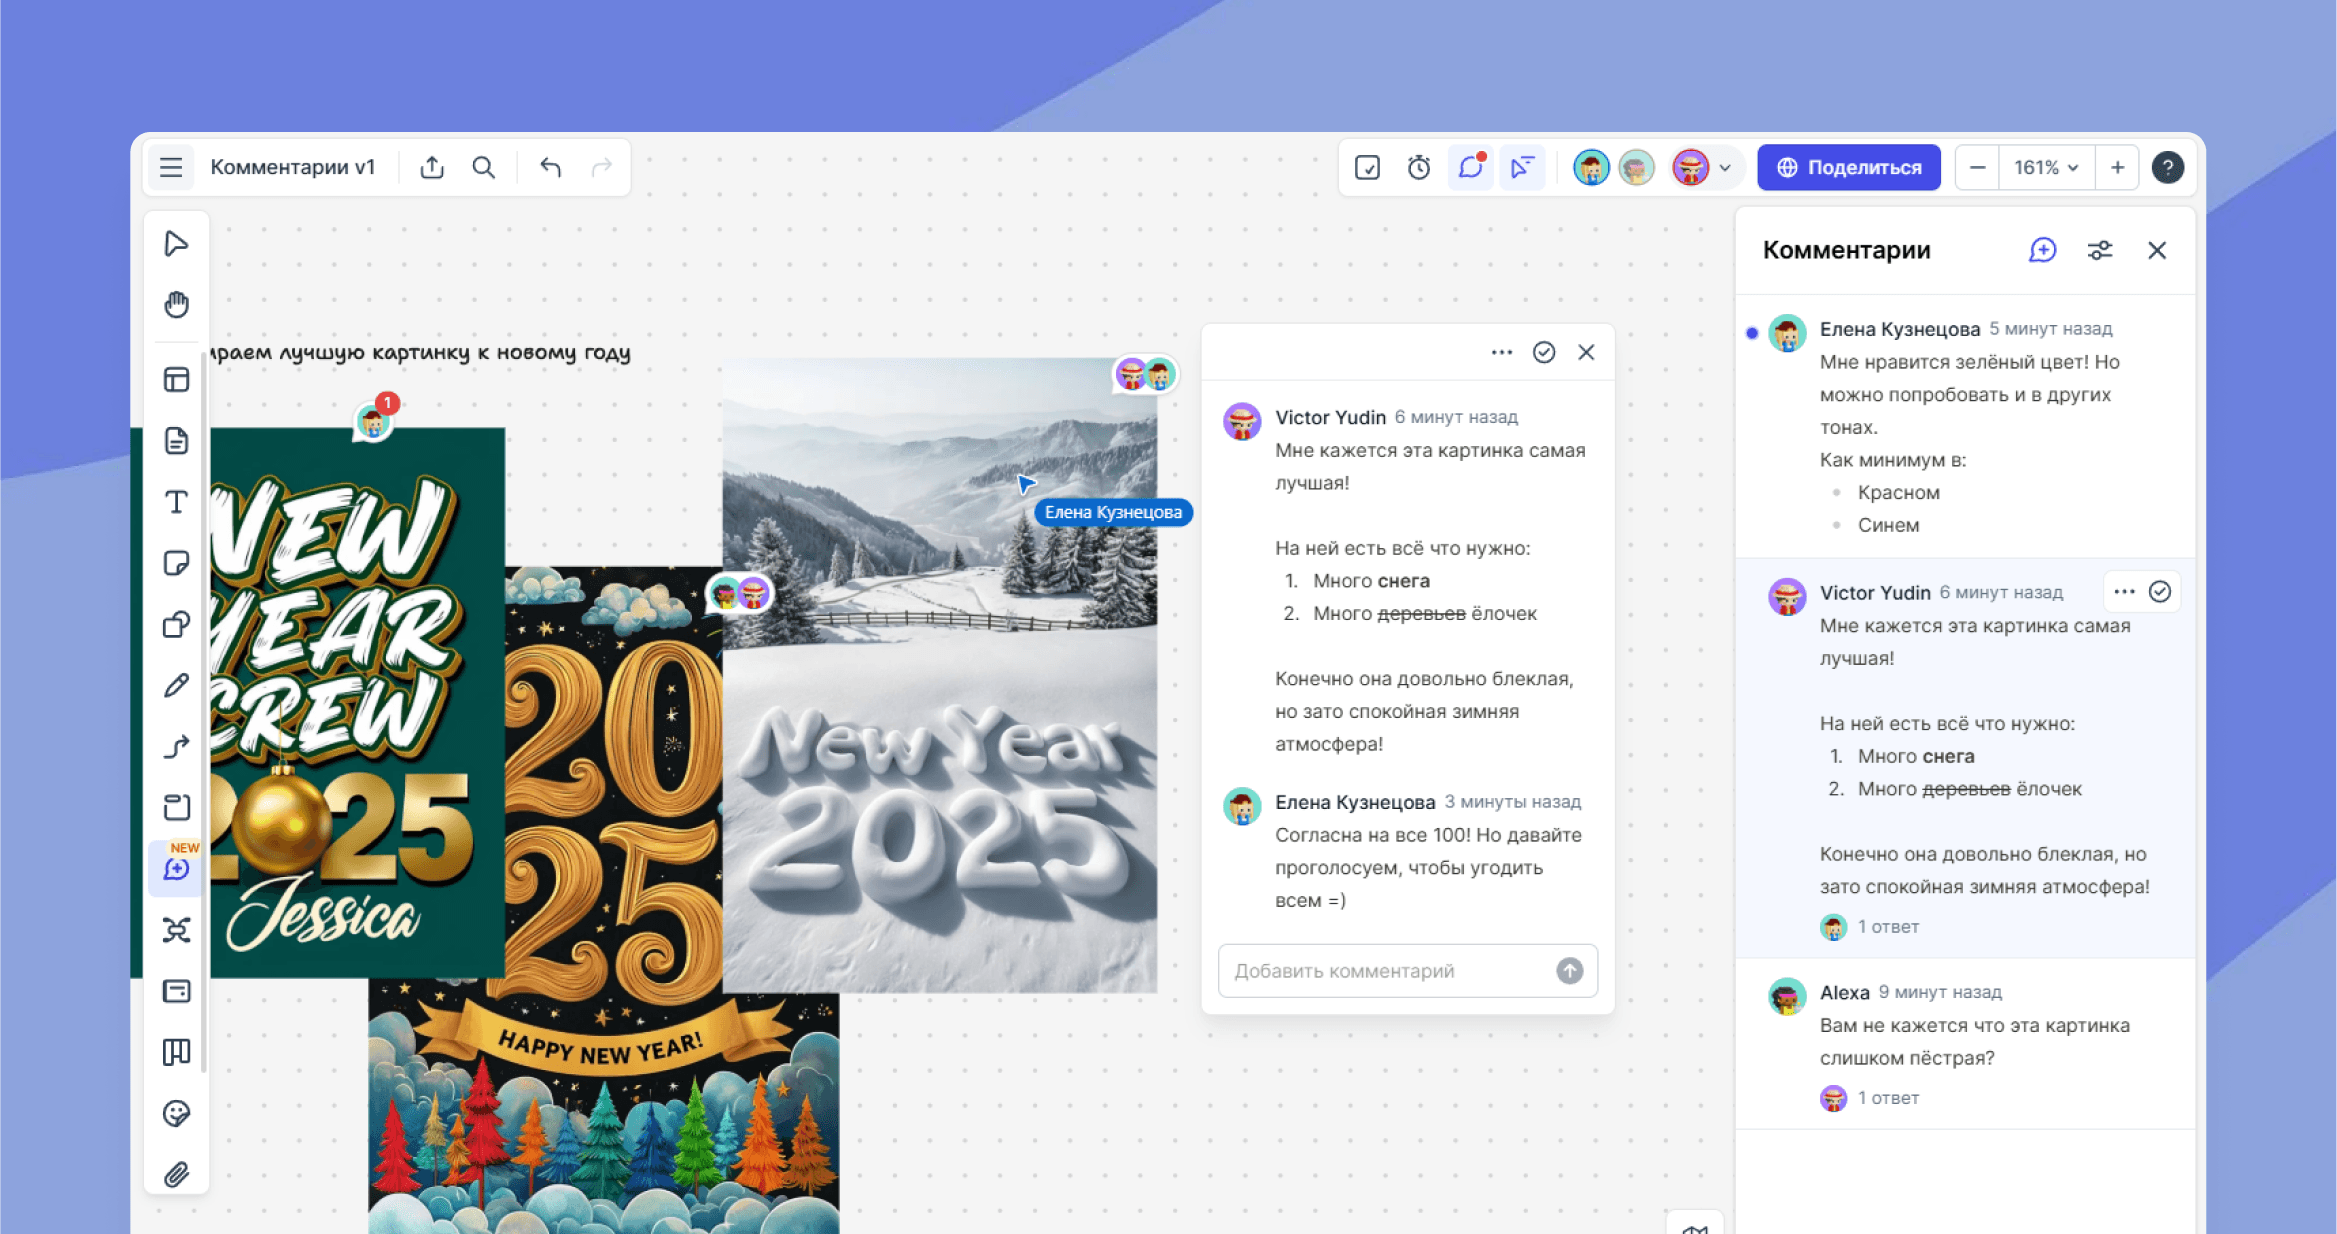Open the templates layout tool
The image size is (2337, 1234).
177,380
